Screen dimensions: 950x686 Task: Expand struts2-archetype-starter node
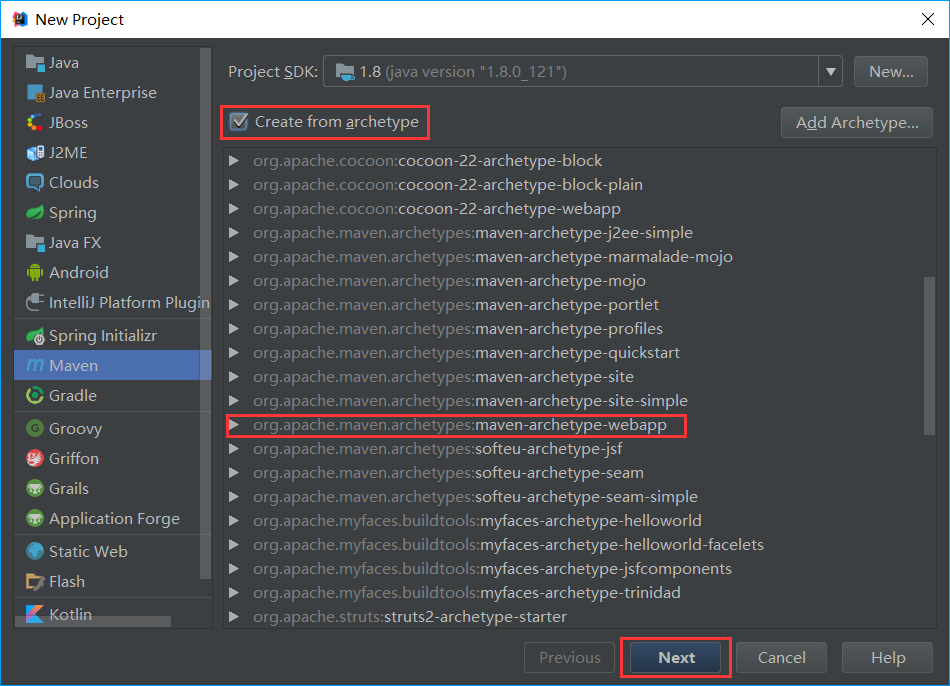(233, 617)
